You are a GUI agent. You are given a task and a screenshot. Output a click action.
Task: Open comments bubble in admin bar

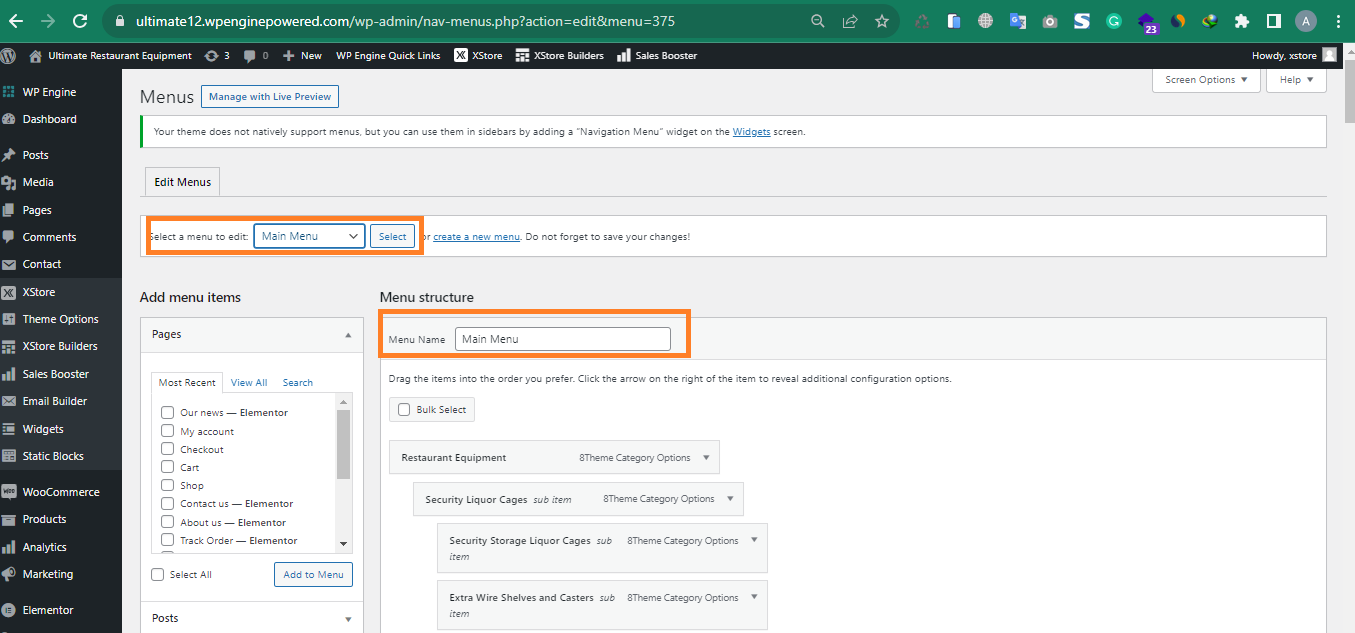point(256,55)
